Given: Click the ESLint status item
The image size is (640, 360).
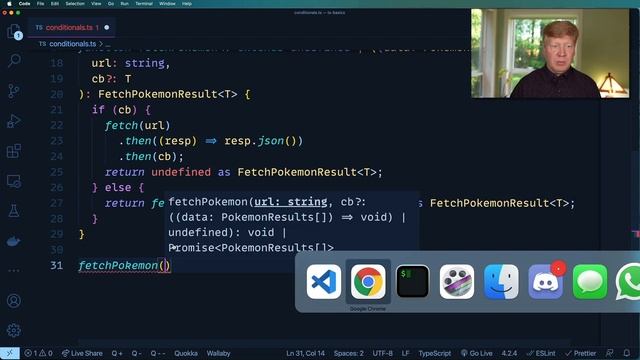Looking at the screenshot, I should point(541,353).
